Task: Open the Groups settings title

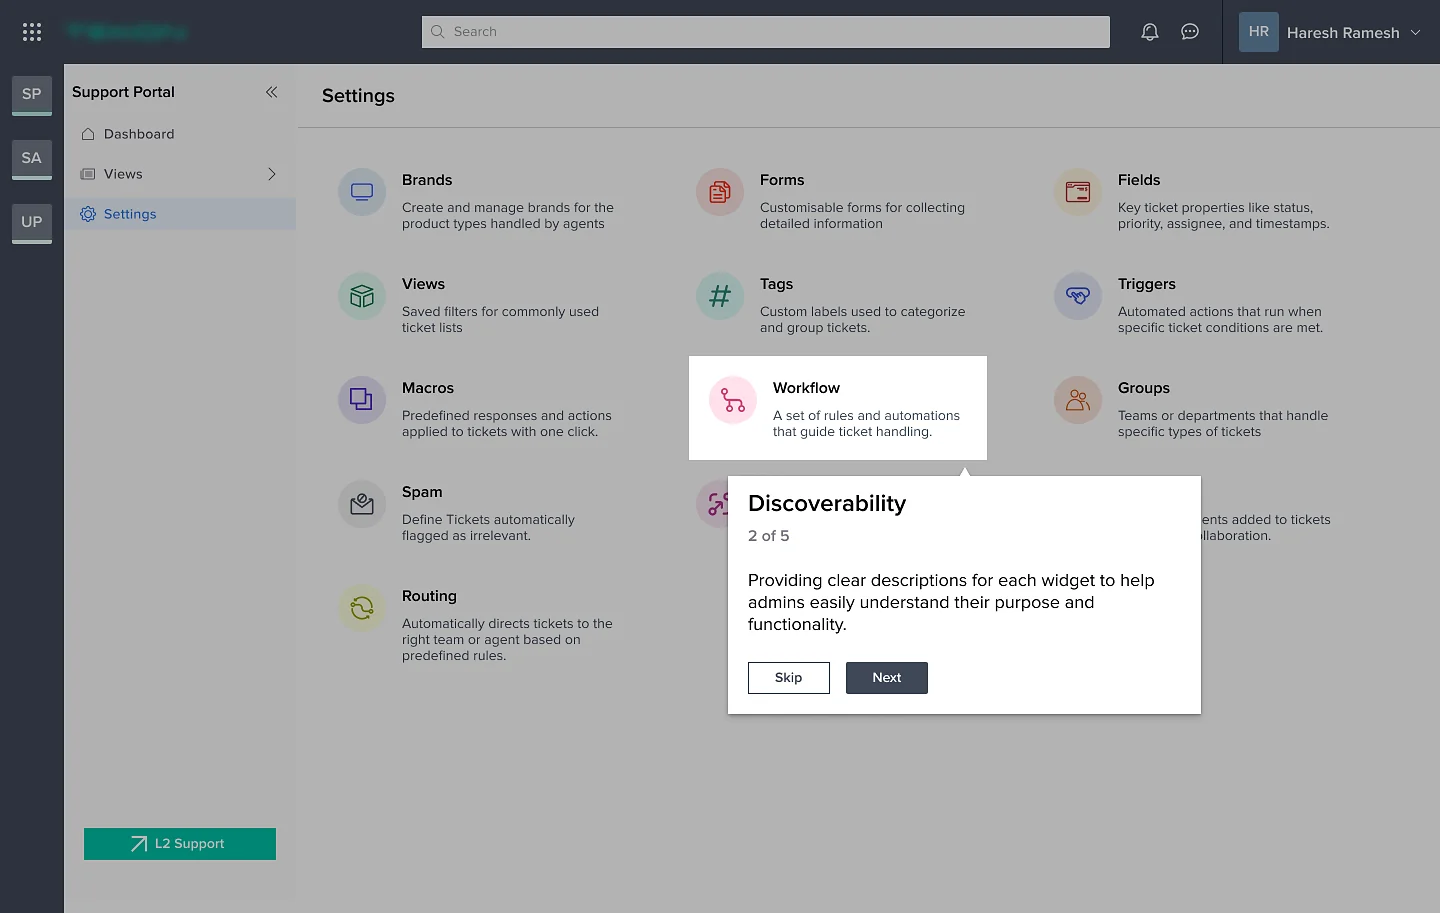Action: (x=1144, y=388)
